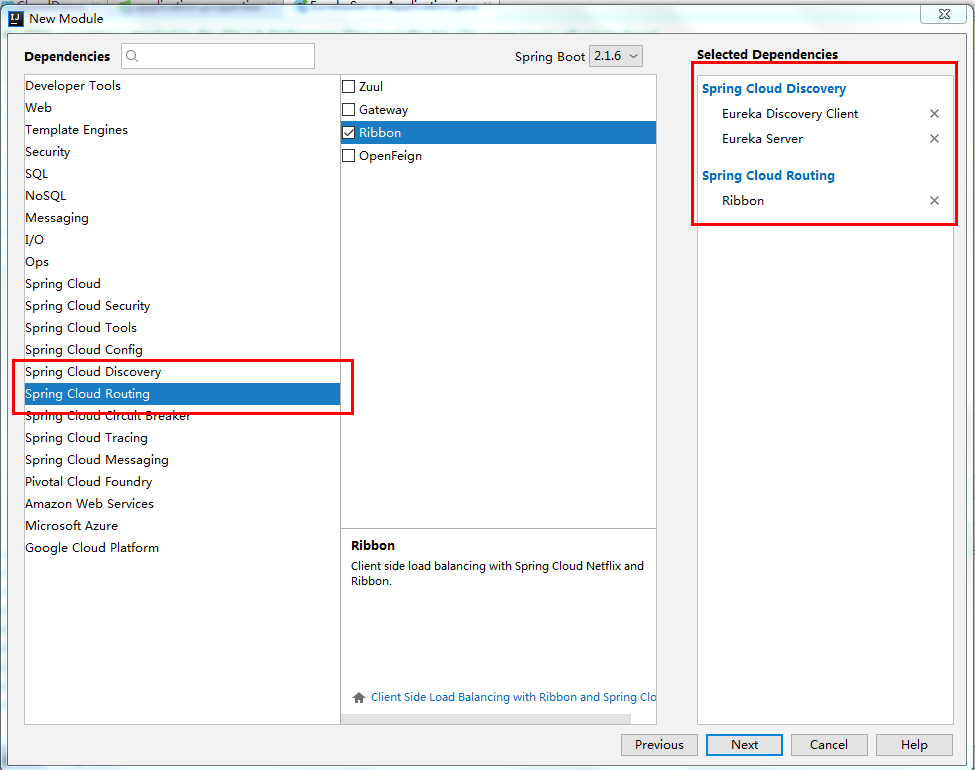Select the Web category

click(x=182, y=108)
